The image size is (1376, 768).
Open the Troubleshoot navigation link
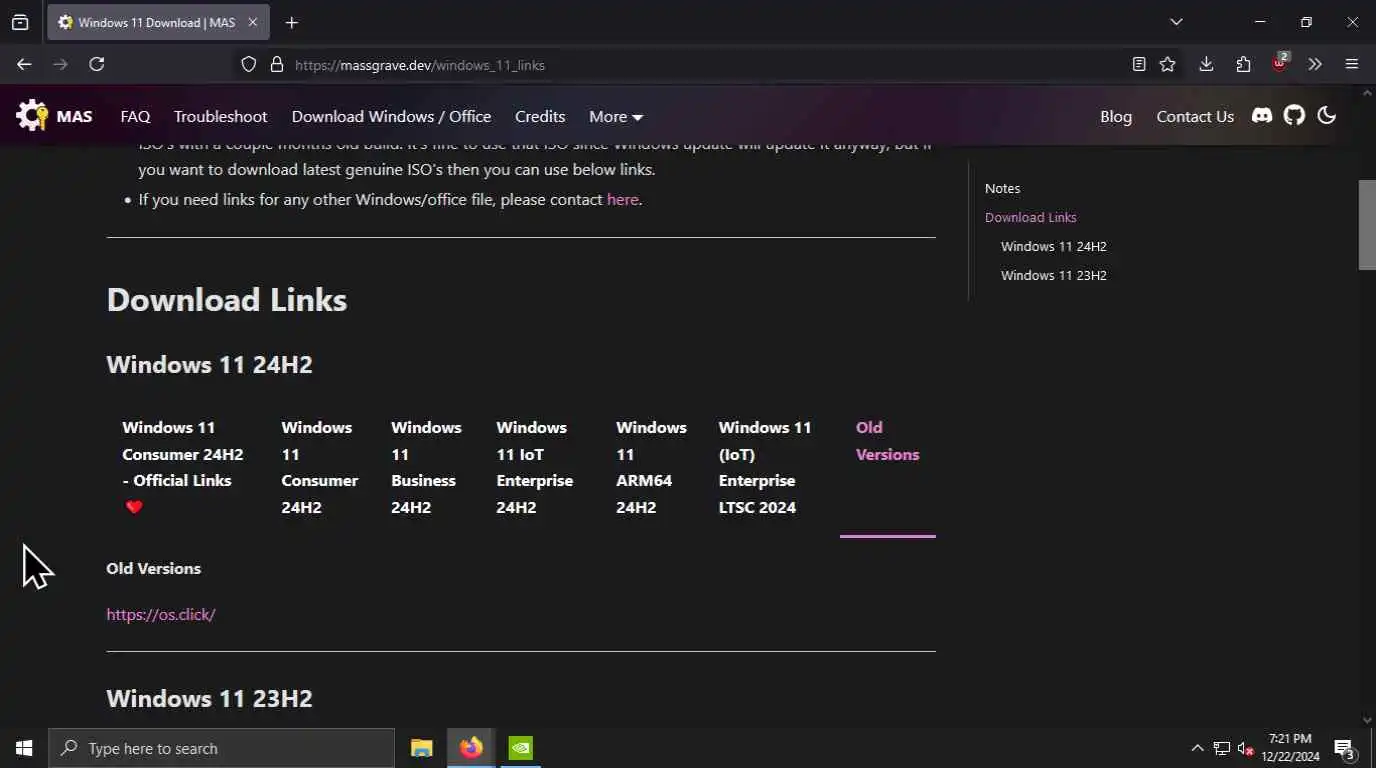click(221, 116)
